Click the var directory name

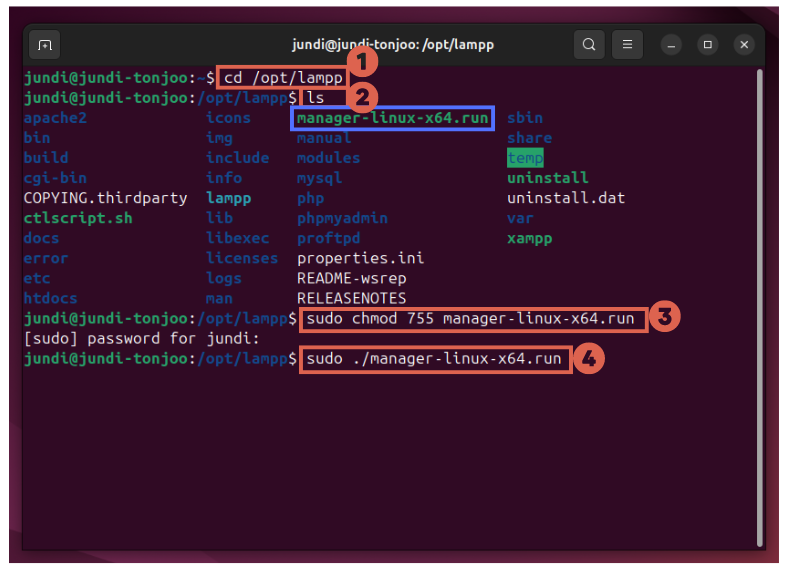point(521,218)
